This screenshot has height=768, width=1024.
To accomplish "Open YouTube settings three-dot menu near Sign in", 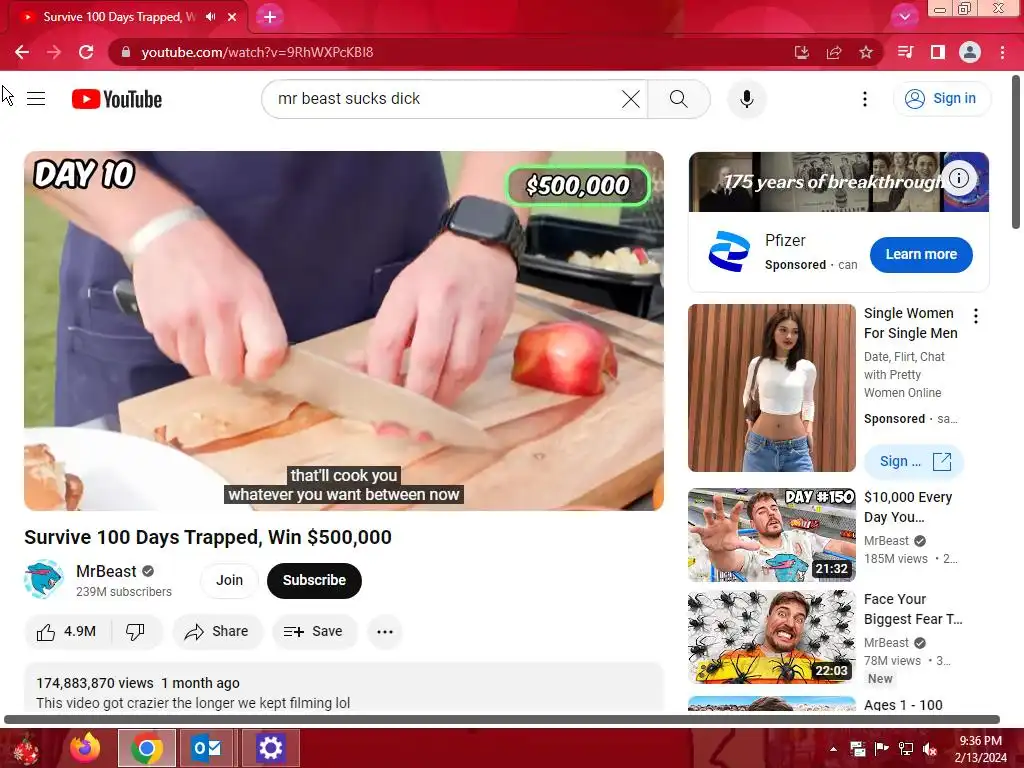I will (865, 99).
